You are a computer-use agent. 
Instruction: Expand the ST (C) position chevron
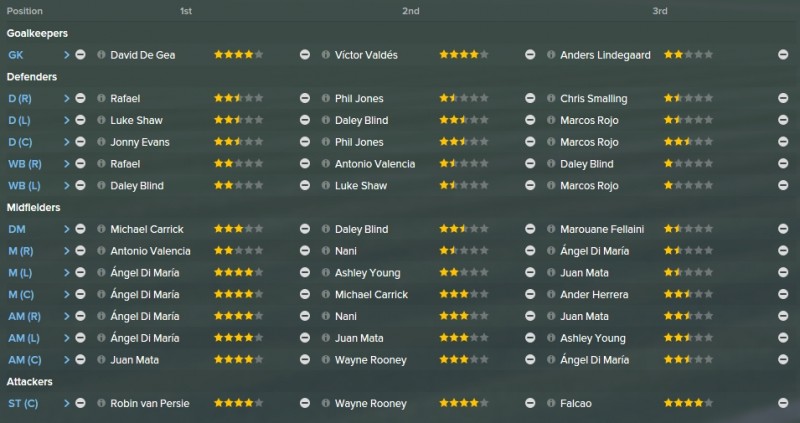pos(66,403)
